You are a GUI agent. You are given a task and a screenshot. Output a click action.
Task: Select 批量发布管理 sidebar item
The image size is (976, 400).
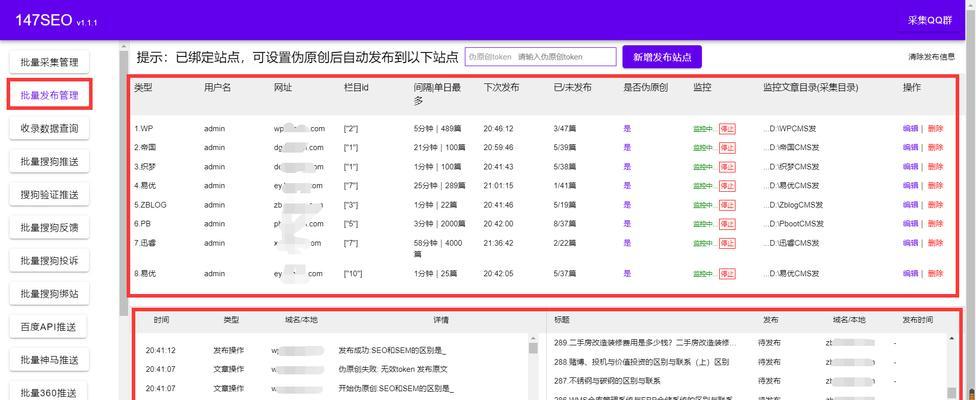pyautogui.click(x=49, y=95)
